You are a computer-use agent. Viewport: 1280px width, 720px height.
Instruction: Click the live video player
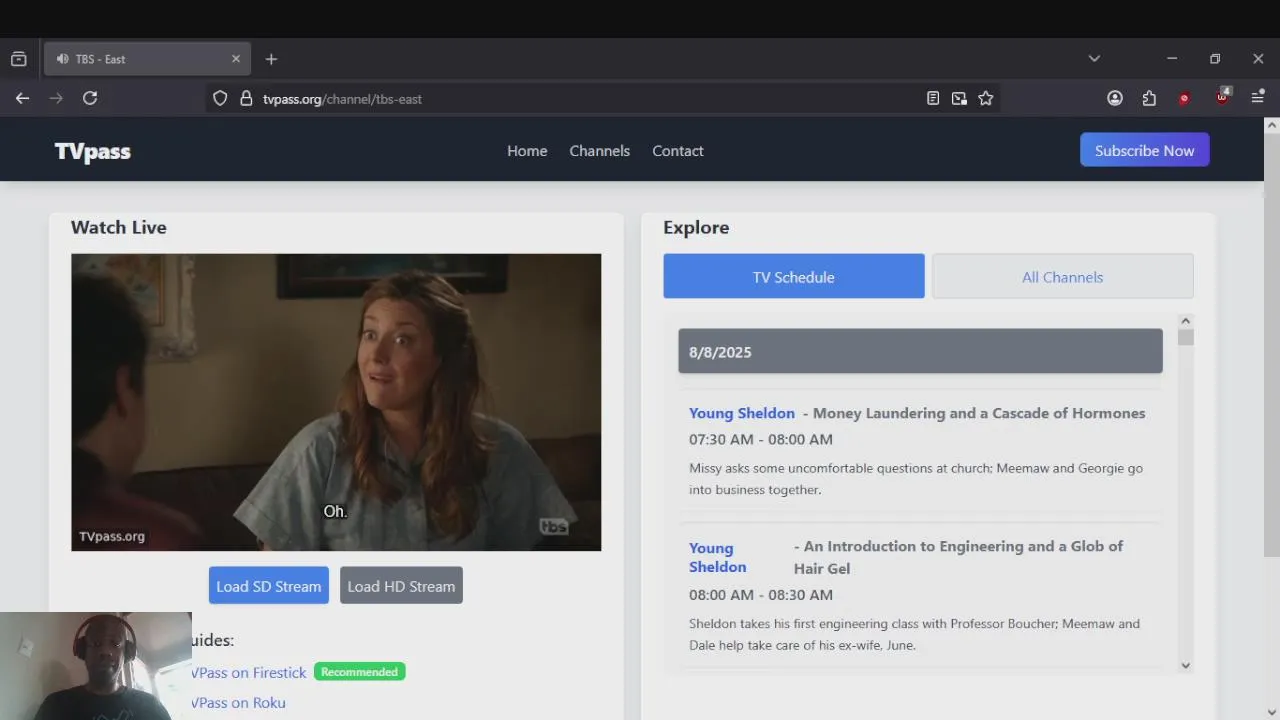tap(336, 402)
